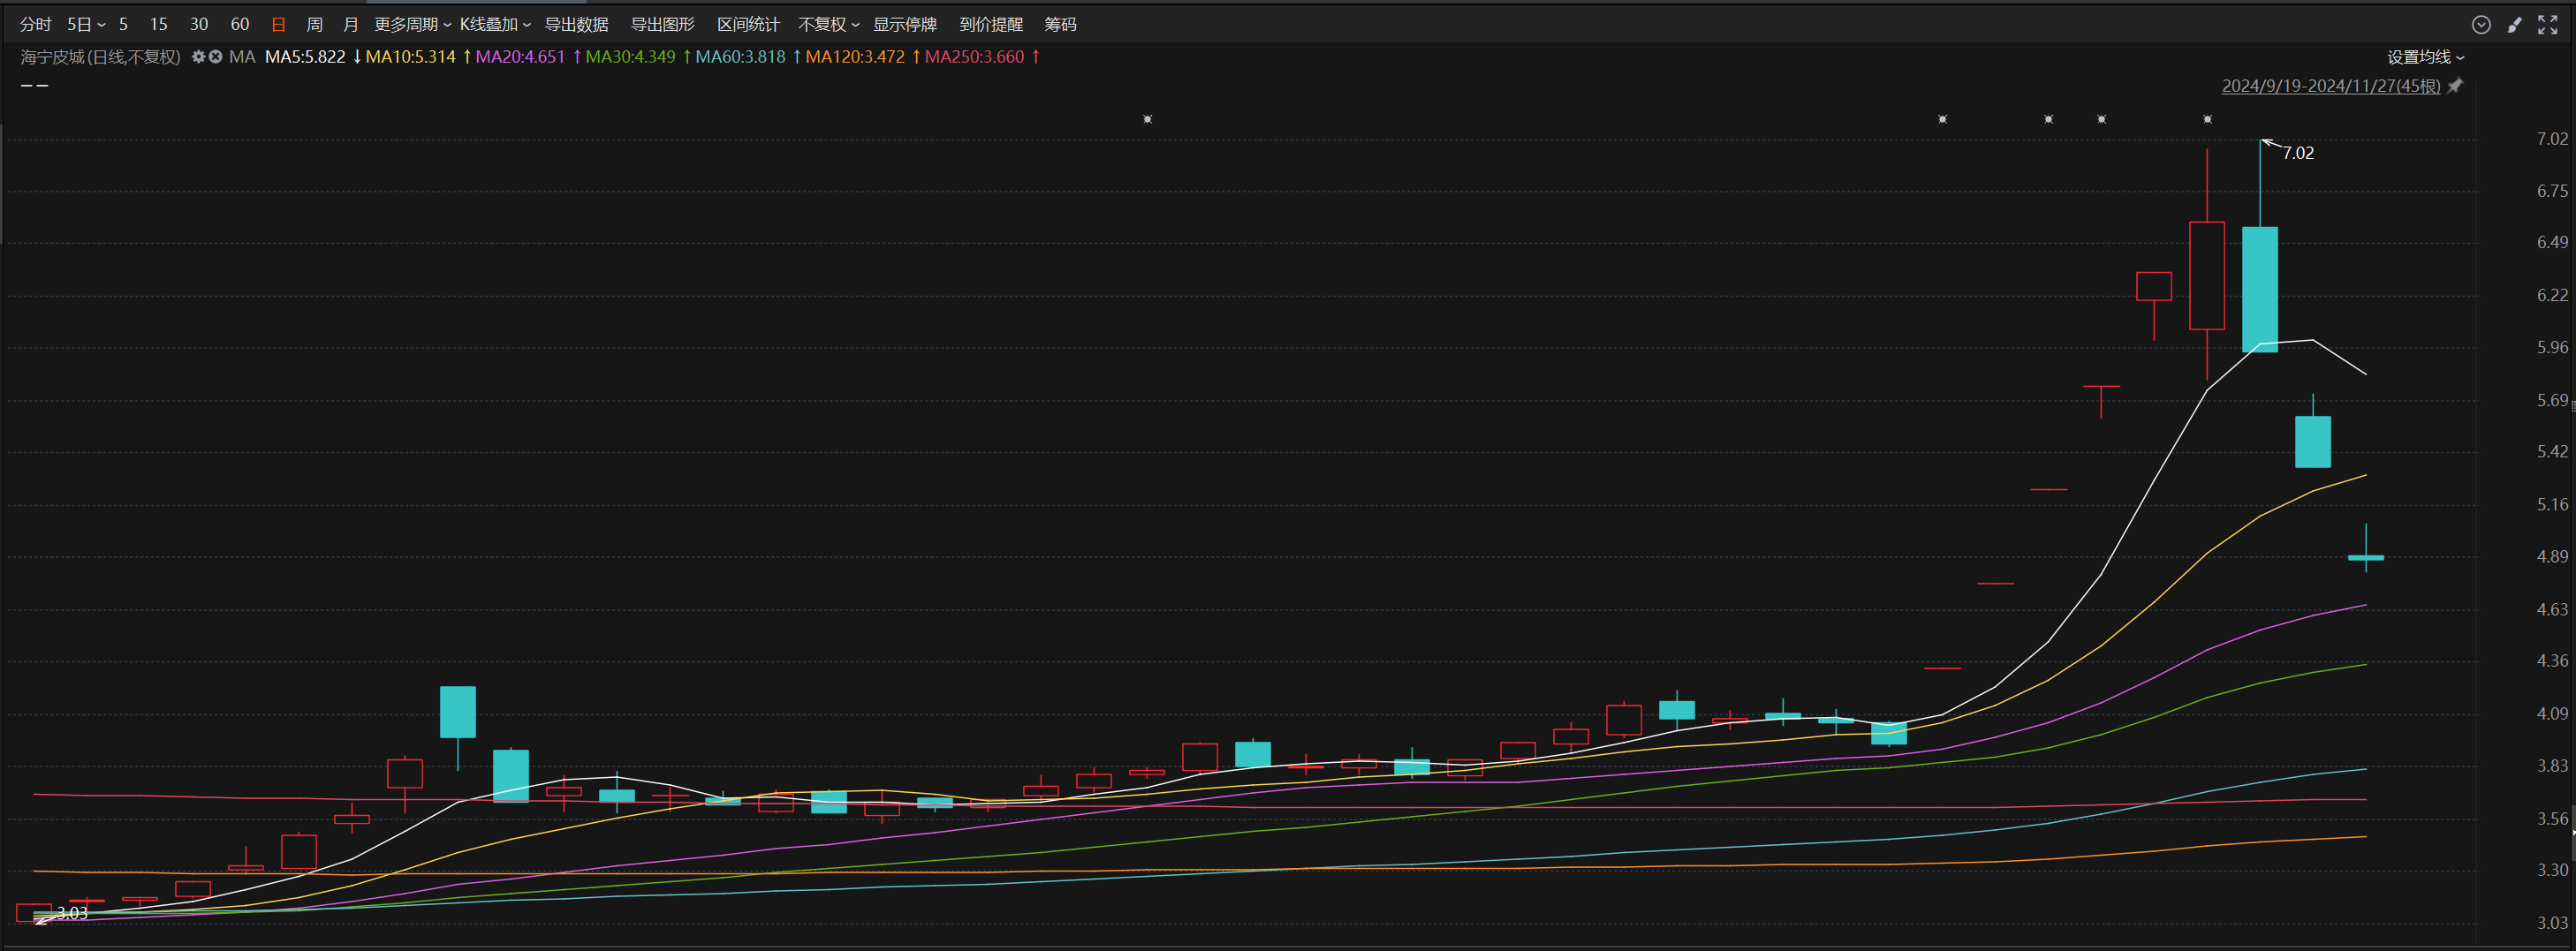The image size is (2576, 951).
Task: Open the 筹码 chip distribution tab
Action: coord(1060,24)
